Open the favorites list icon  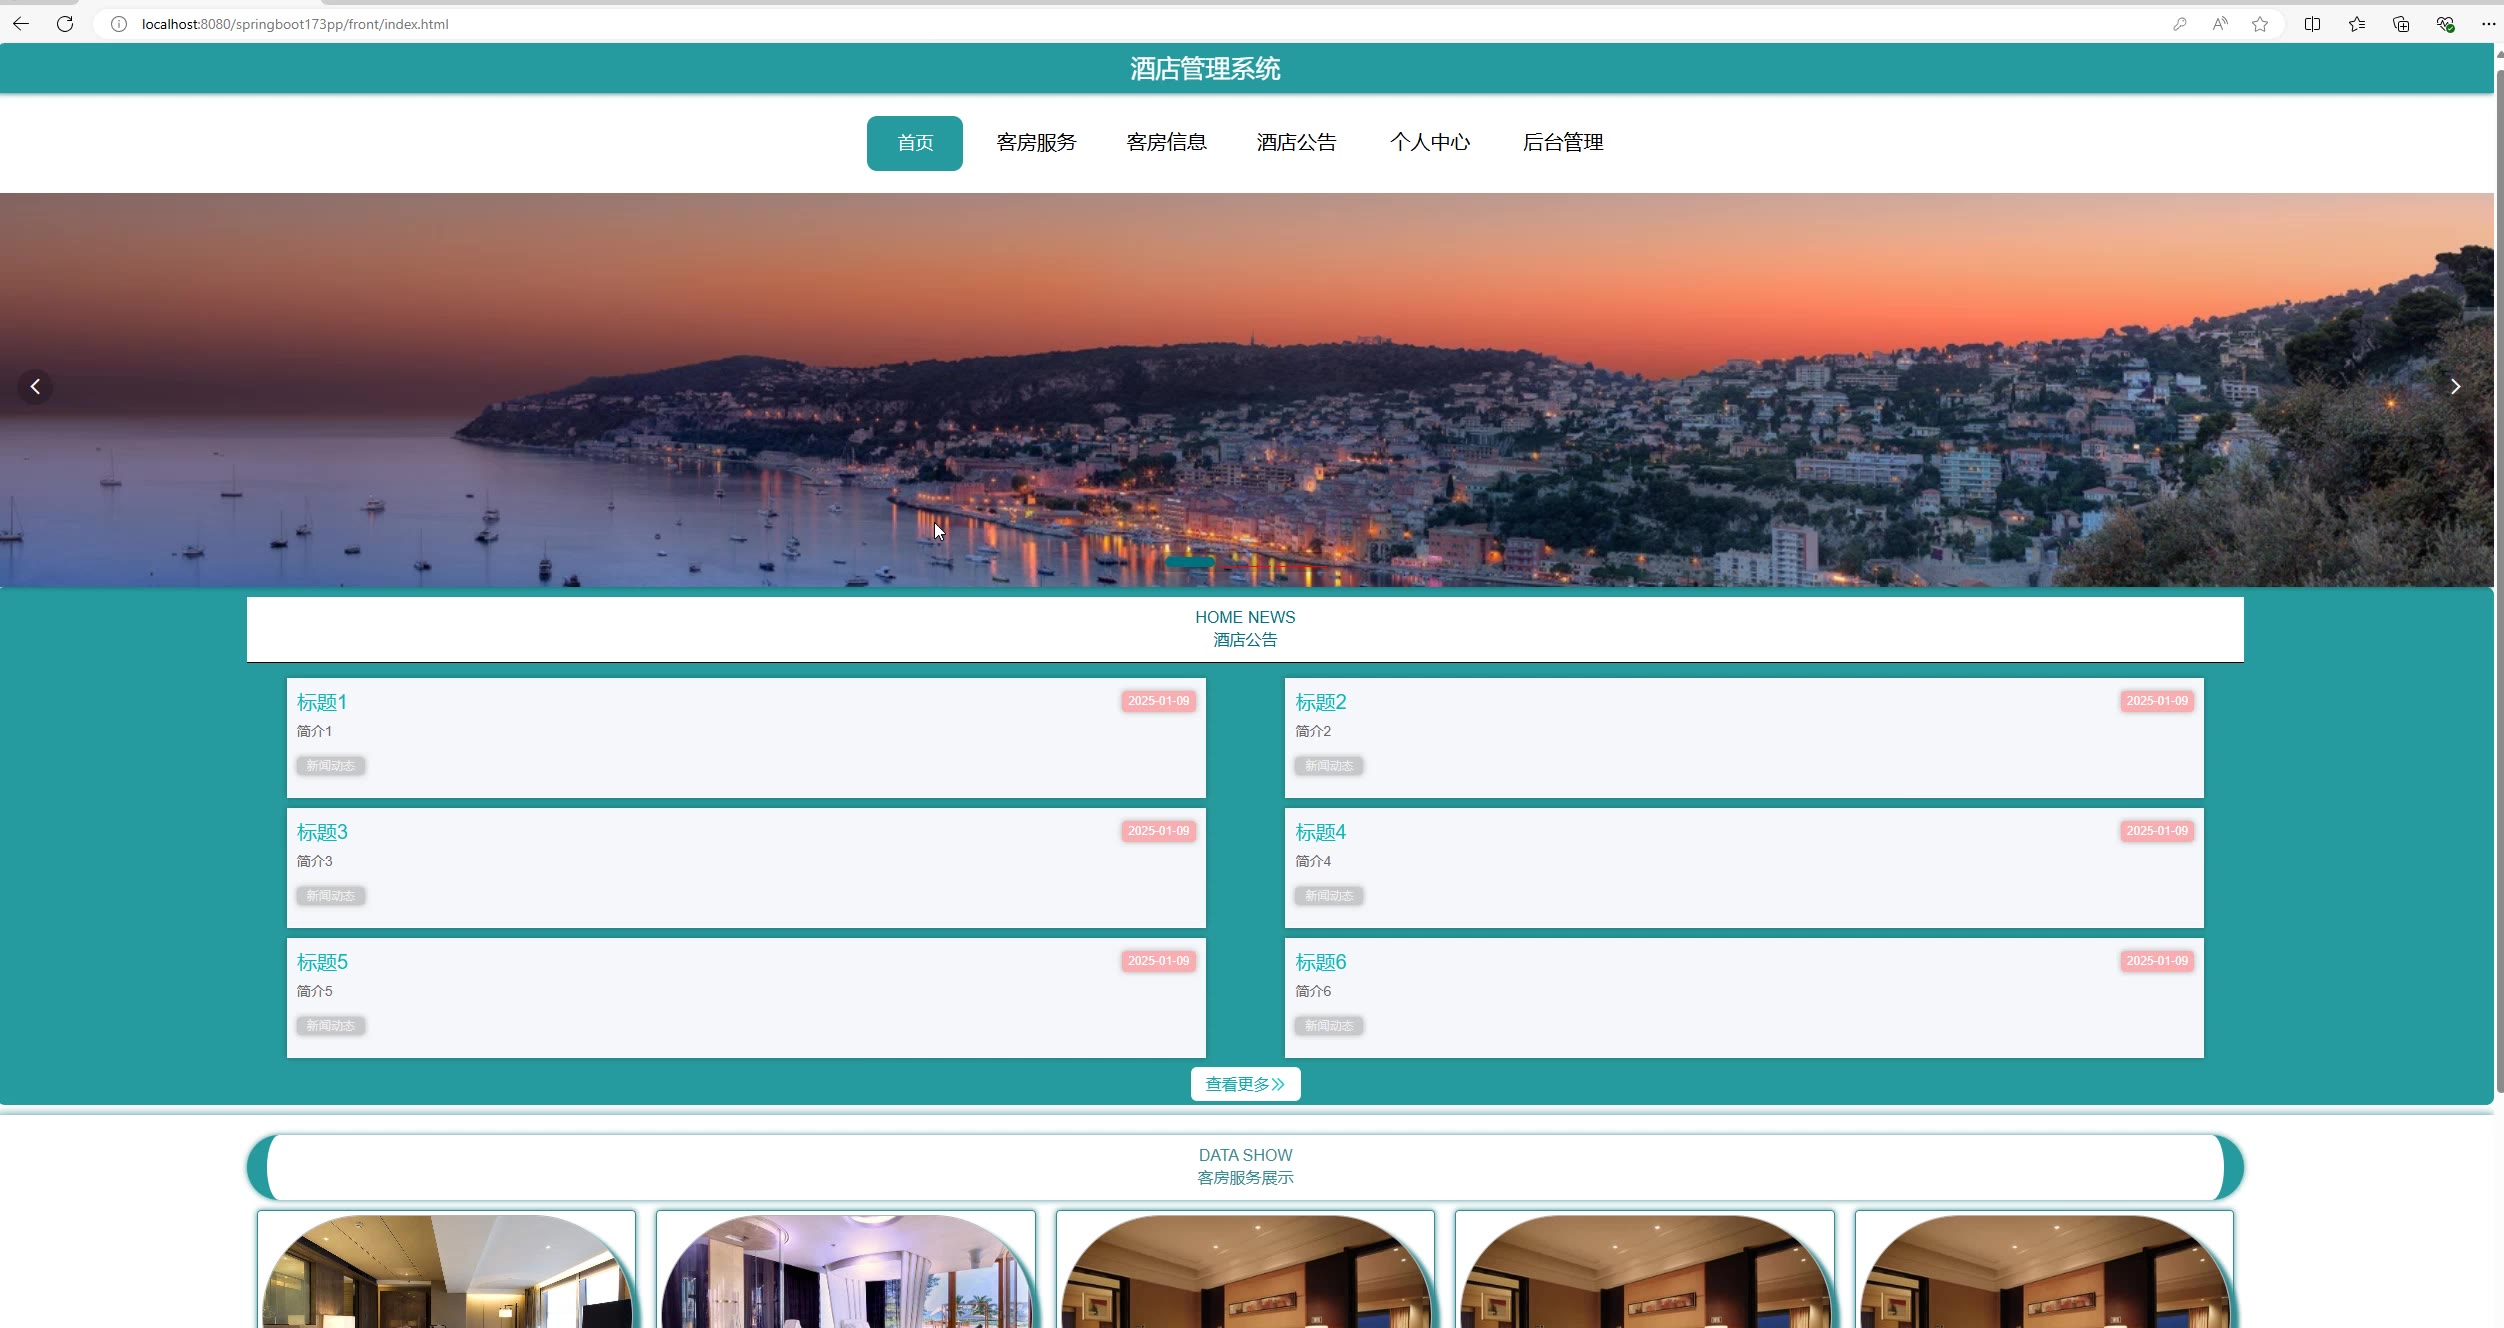click(x=2357, y=24)
